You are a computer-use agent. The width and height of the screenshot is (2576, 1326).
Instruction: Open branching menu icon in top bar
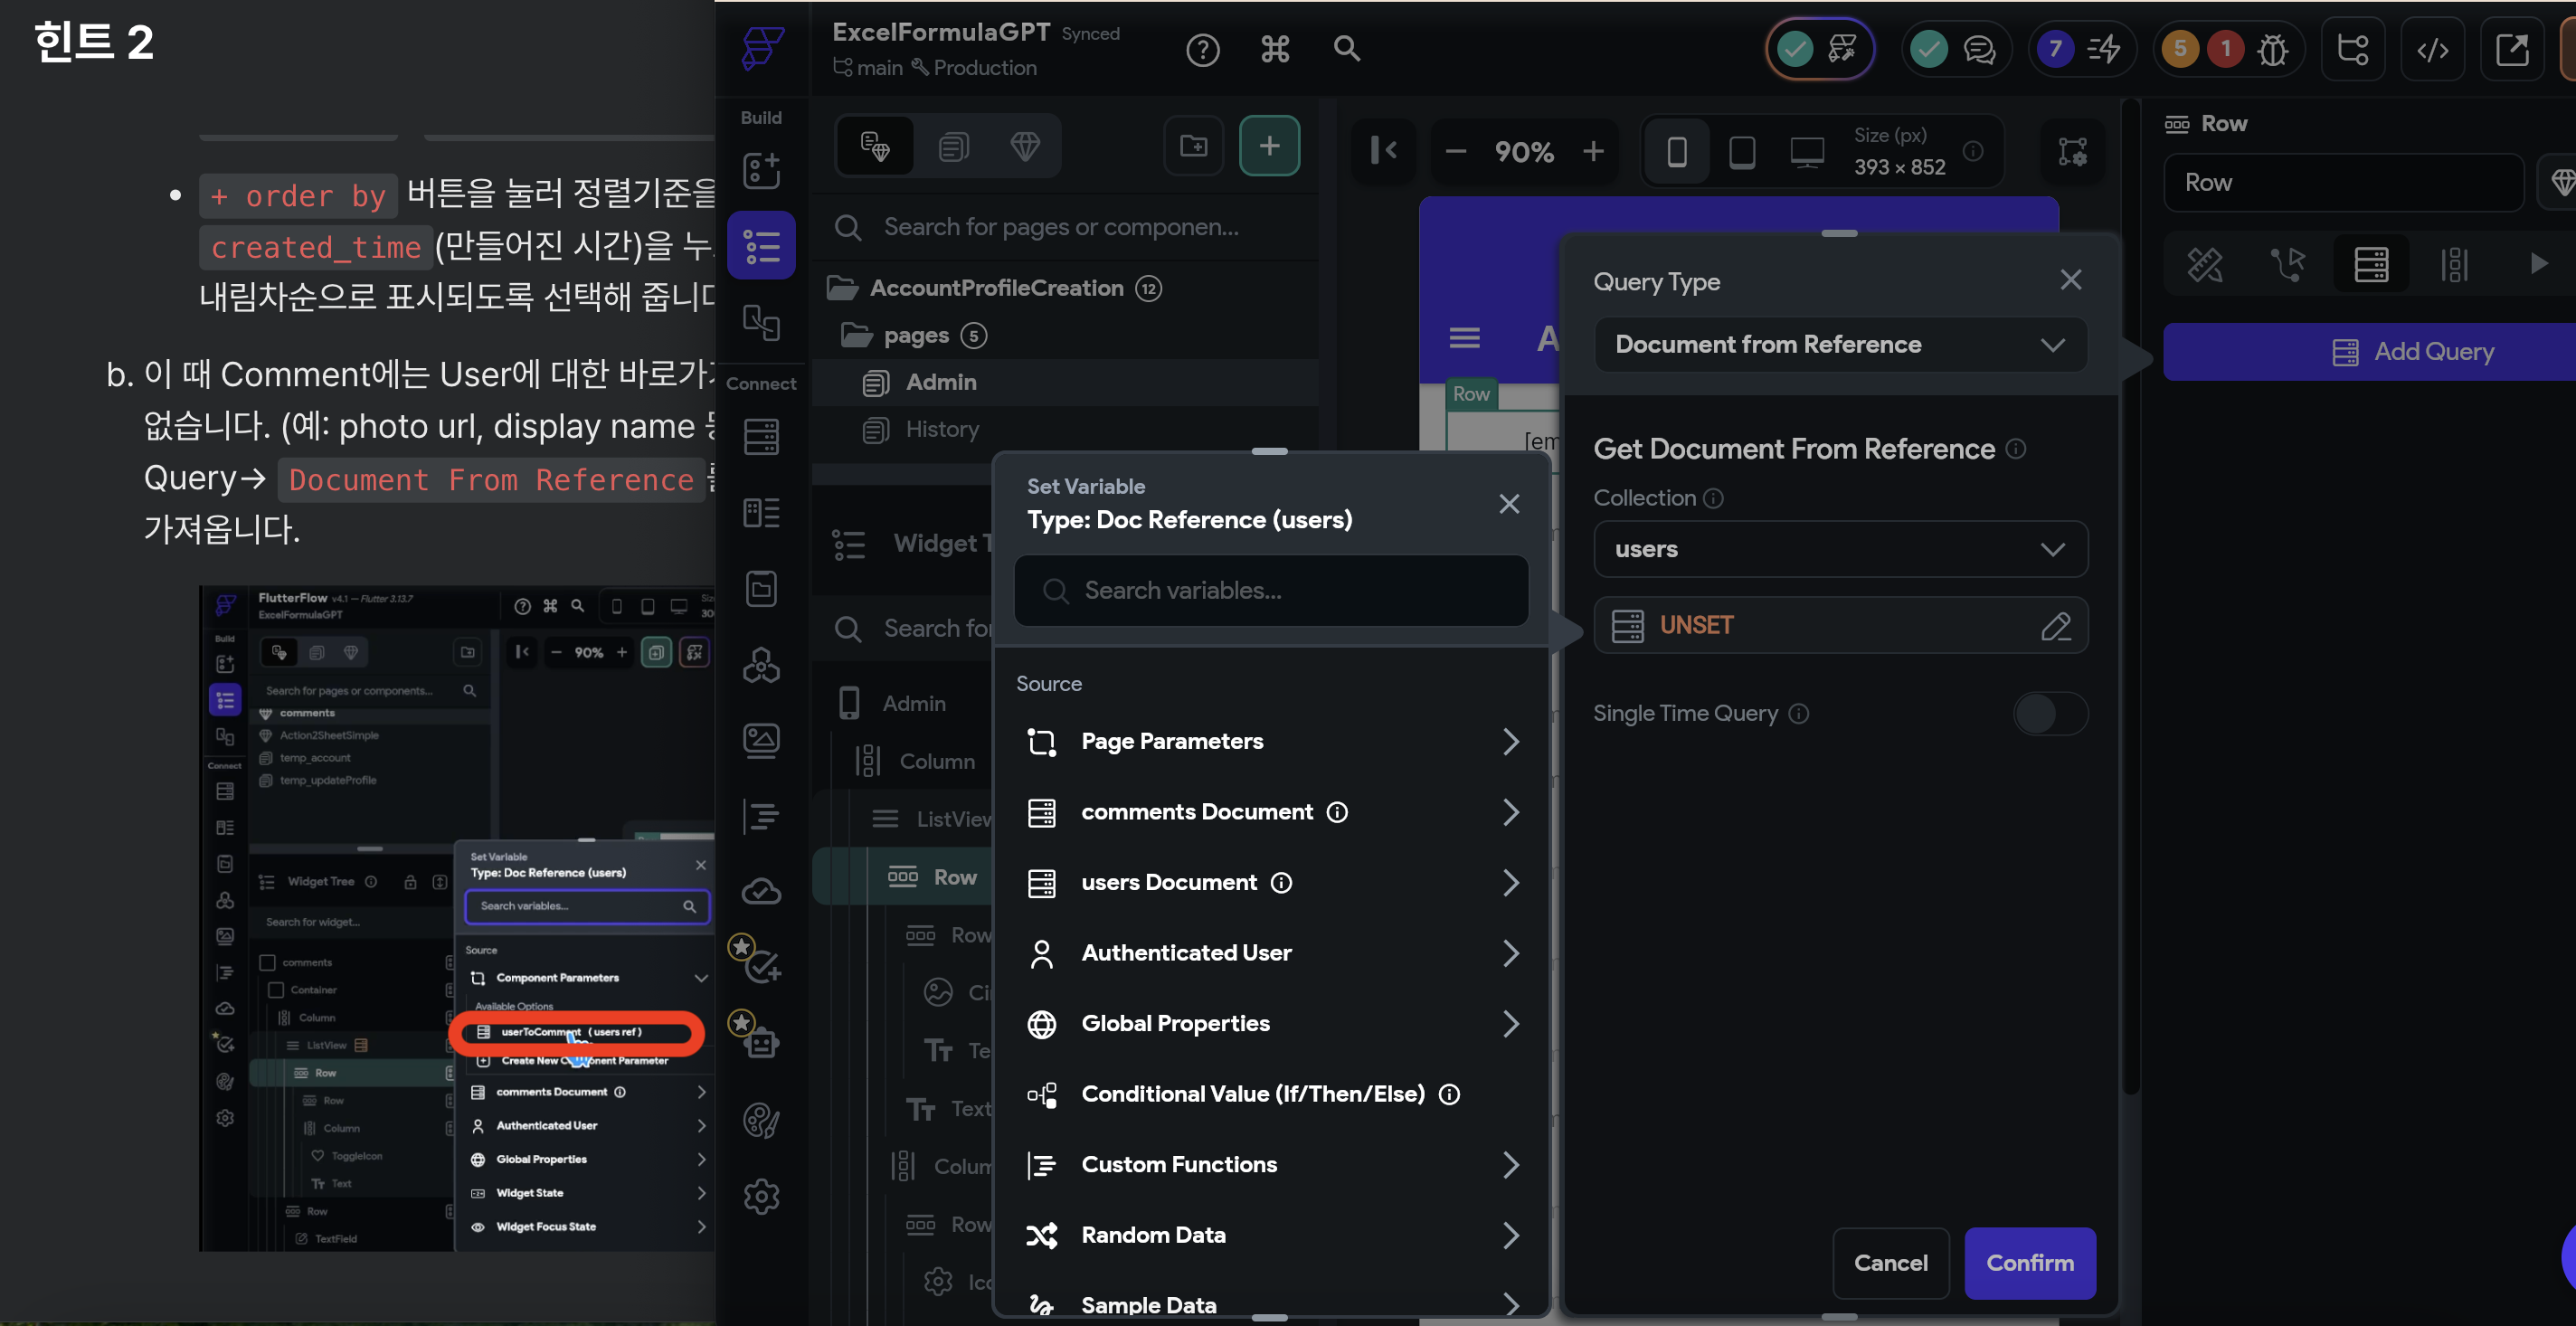click(2352, 49)
